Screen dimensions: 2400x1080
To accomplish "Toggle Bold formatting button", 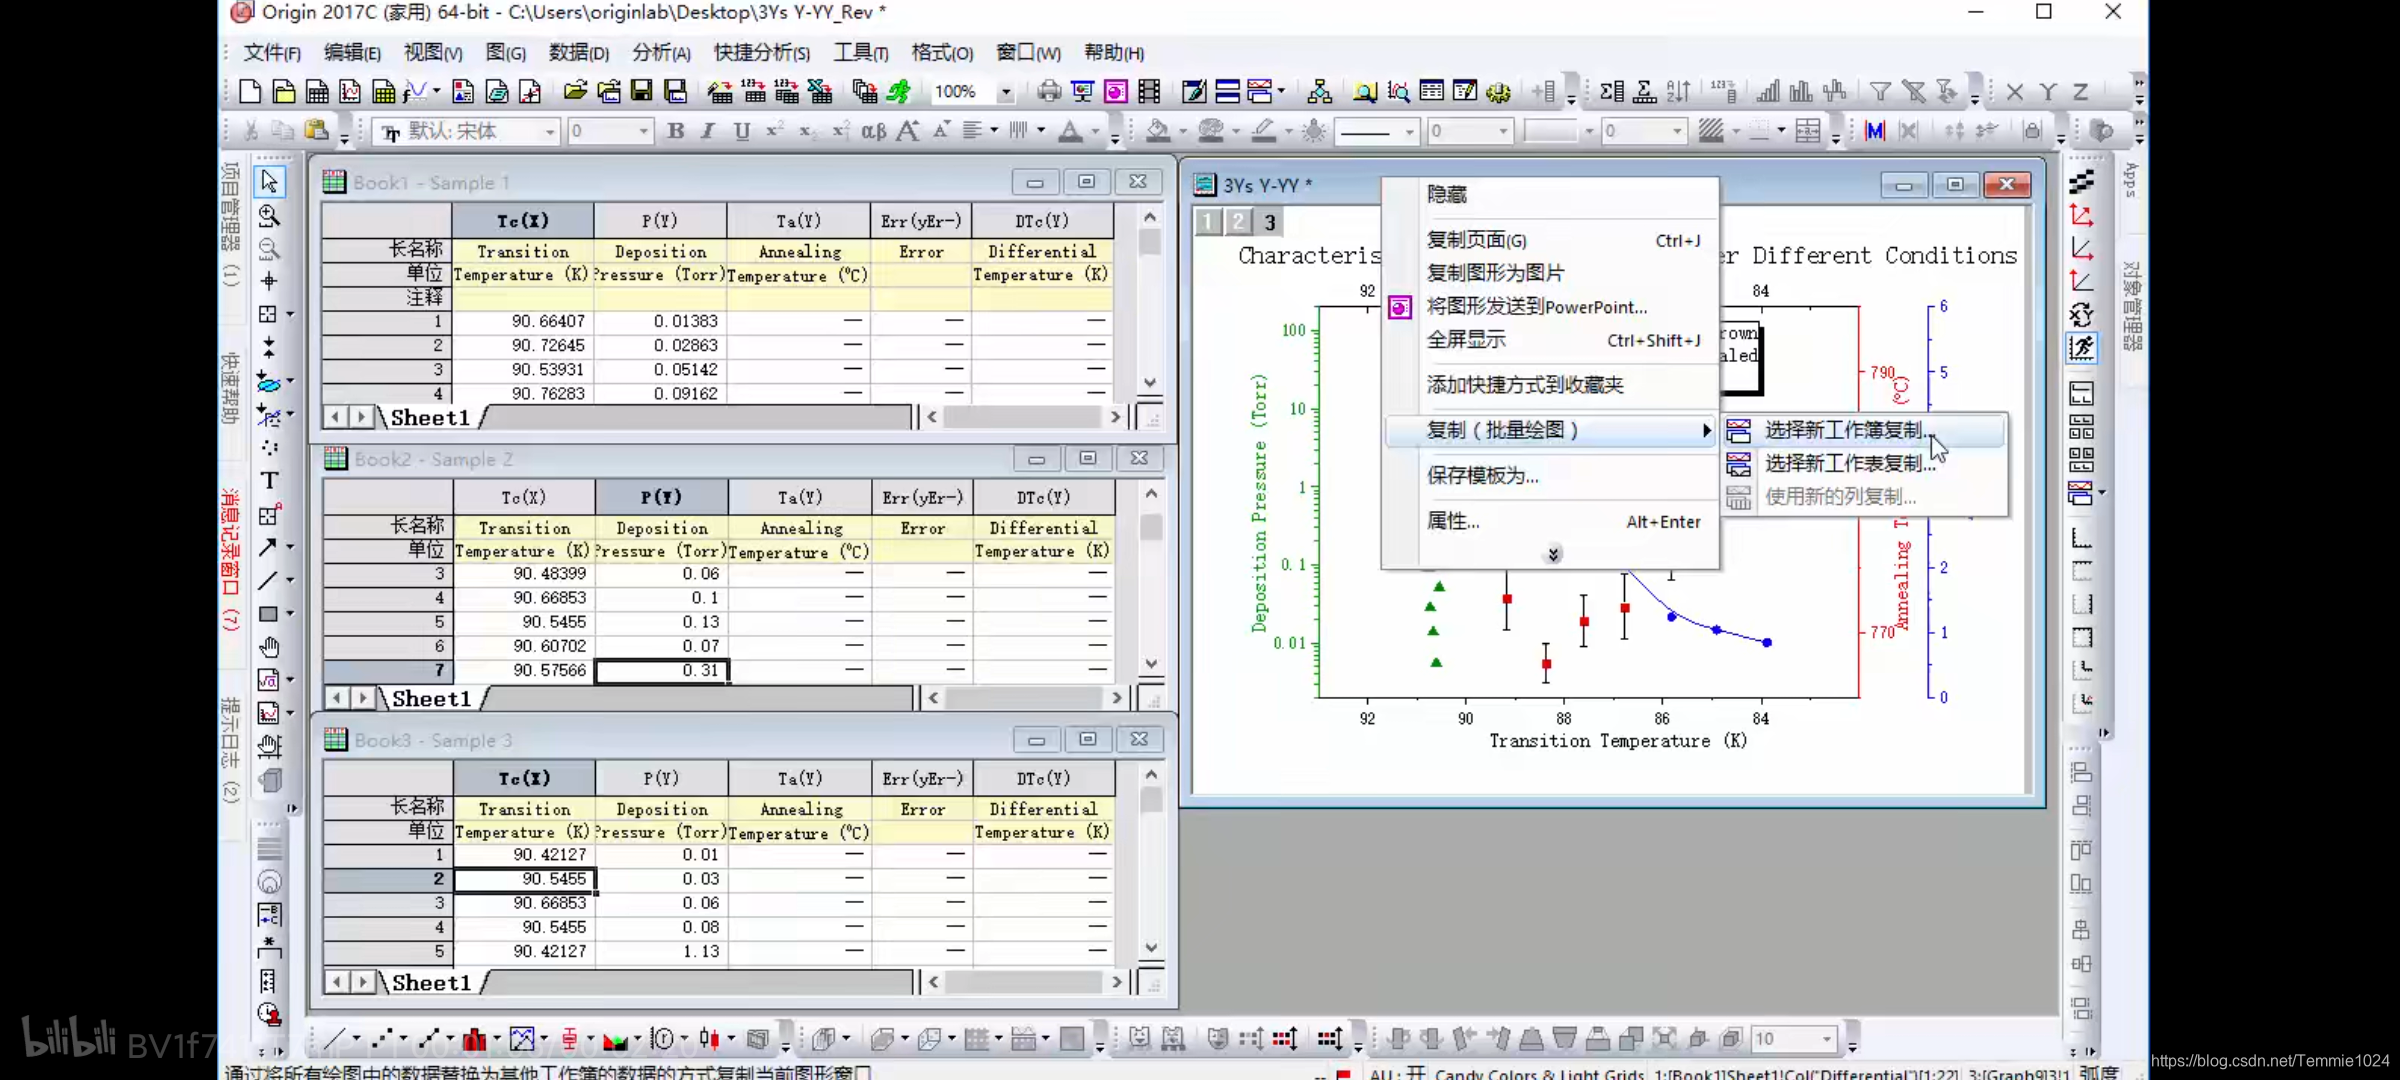I will 676,131.
